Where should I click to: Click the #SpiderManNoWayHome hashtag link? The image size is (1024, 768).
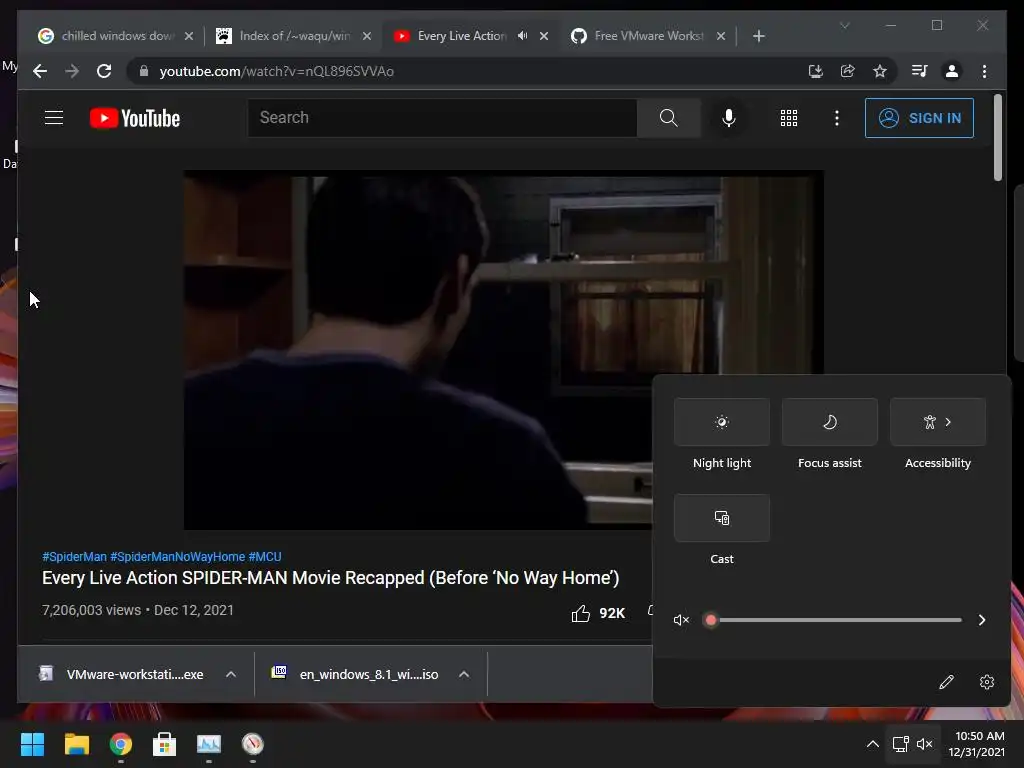[177, 556]
